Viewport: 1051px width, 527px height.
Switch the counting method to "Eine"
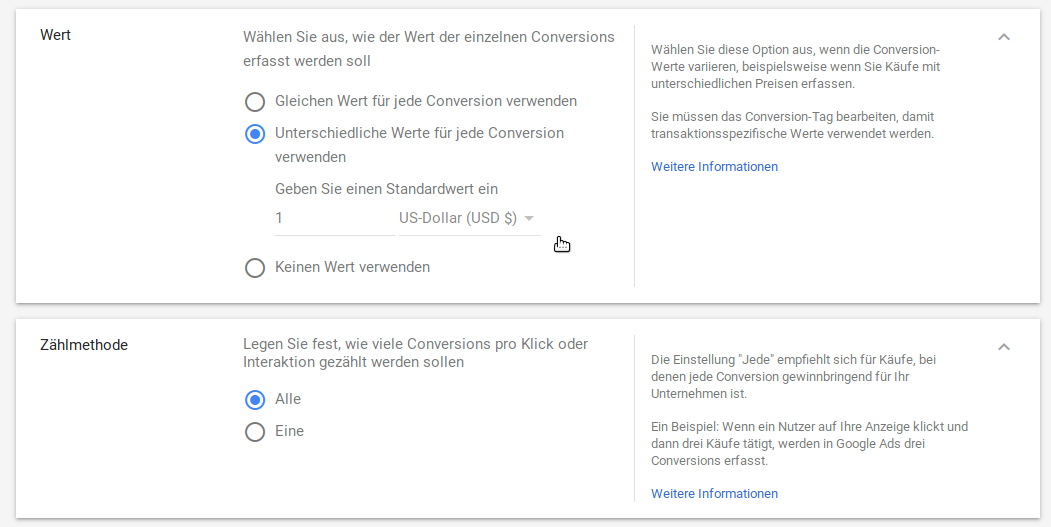tap(256, 432)
